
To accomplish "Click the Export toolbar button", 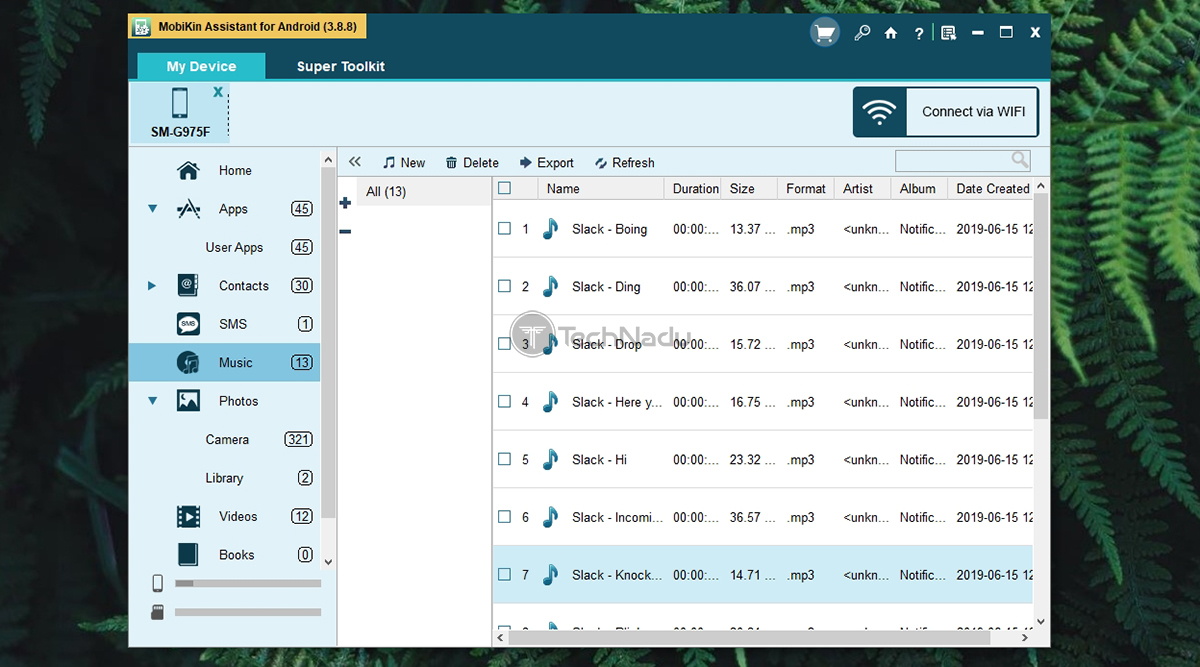I will point(546,163).
